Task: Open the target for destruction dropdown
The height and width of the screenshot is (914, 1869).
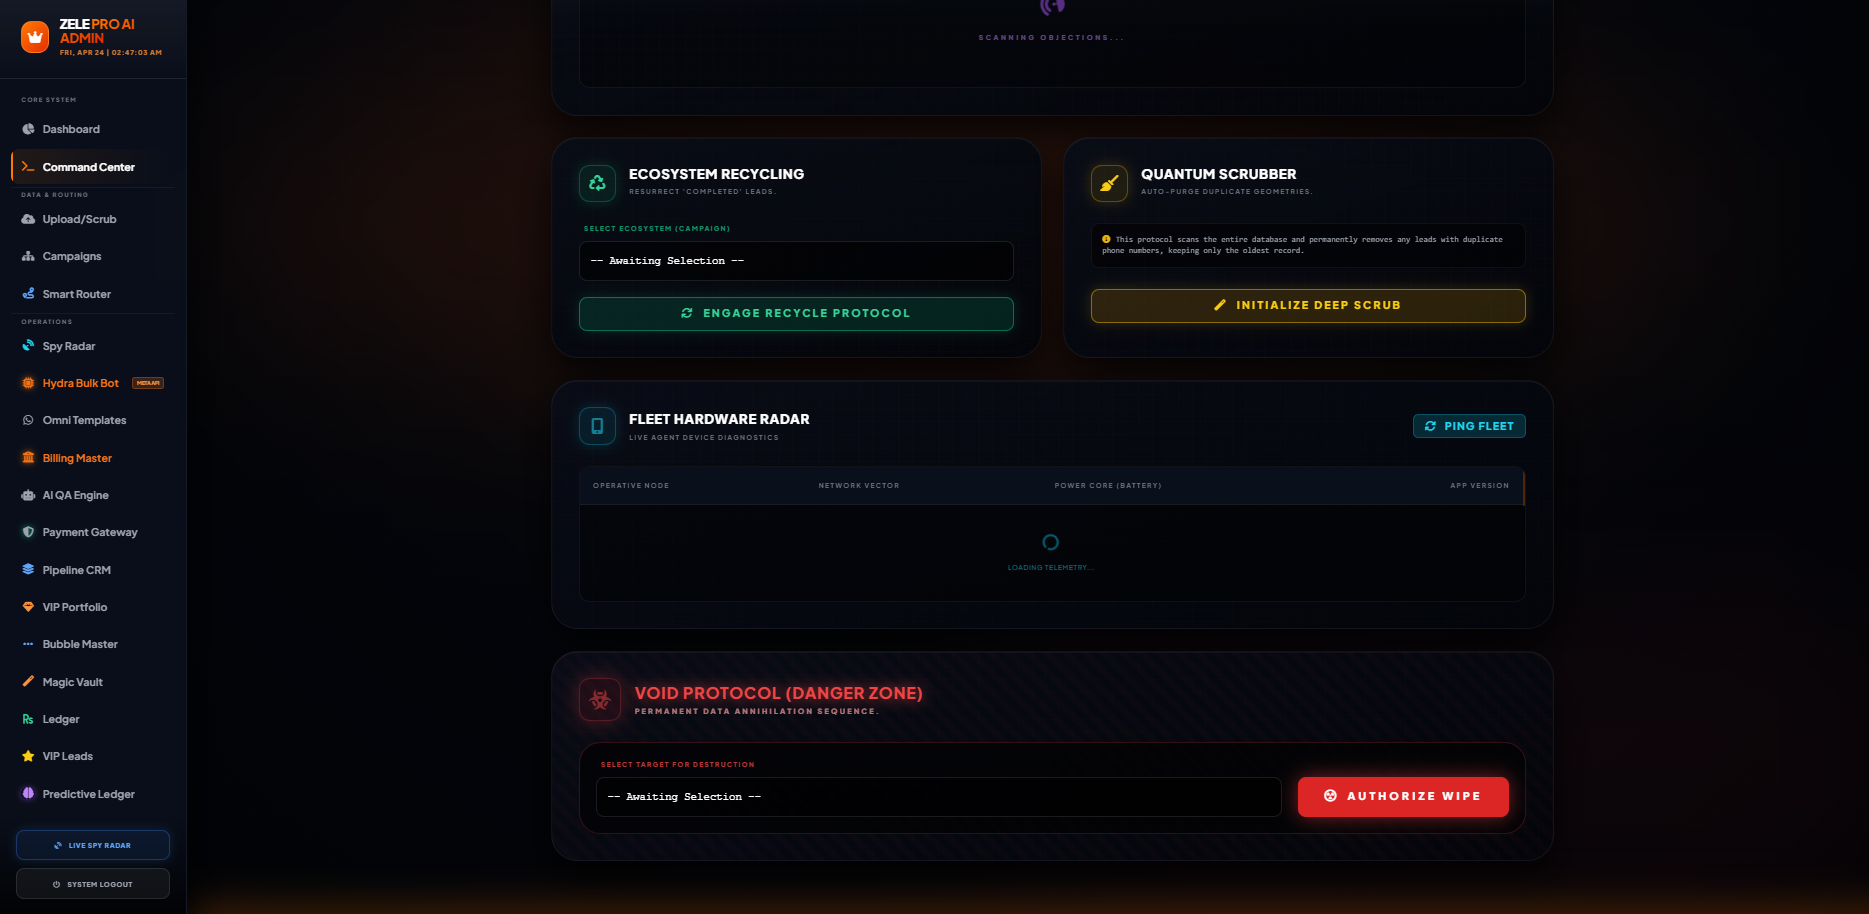Action: (x=939, y=797)
